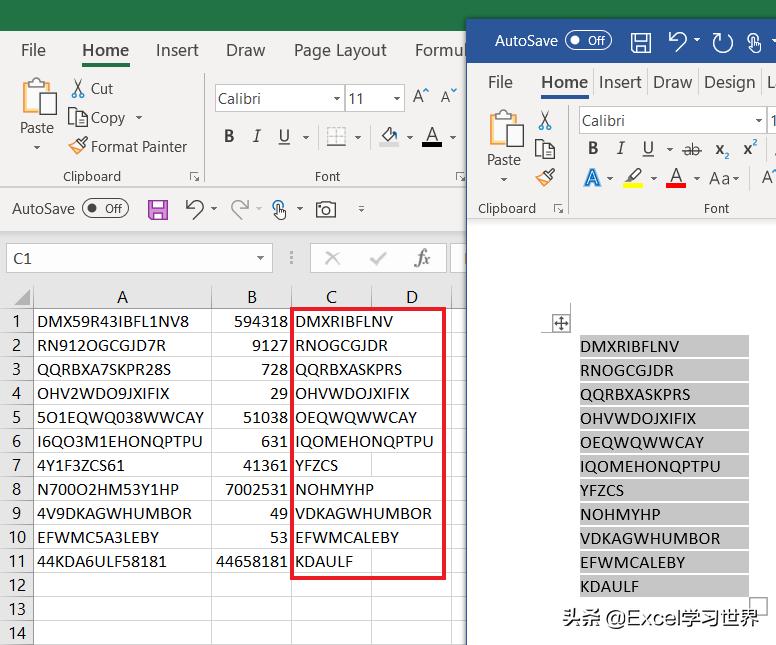This screenshot has width=776, height=645.
Task: Click the Cut scissors icon in Word
Action: coord(545,121)
